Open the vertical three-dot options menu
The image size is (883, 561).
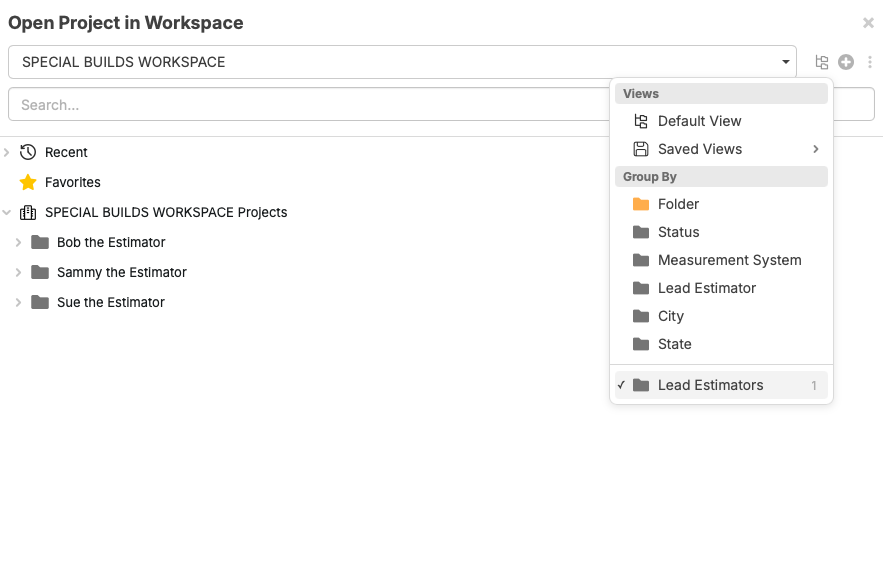870,62
